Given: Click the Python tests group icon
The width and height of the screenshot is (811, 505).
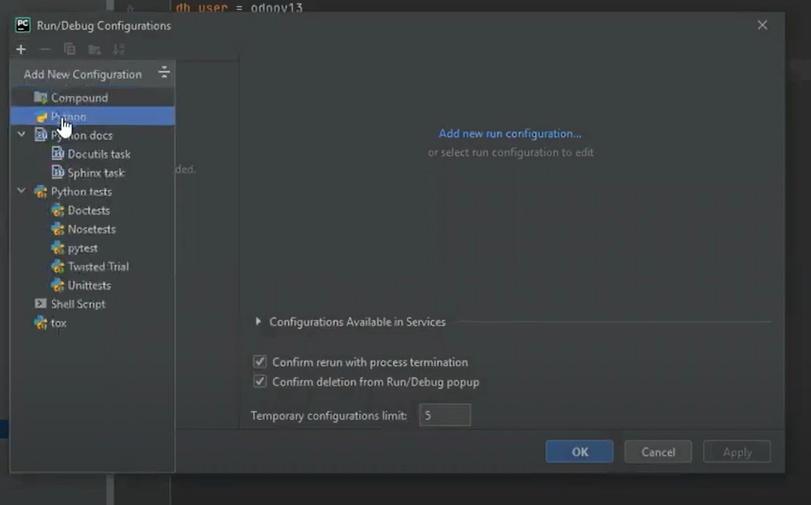Looking at the screenshot, I should (41, 191).
